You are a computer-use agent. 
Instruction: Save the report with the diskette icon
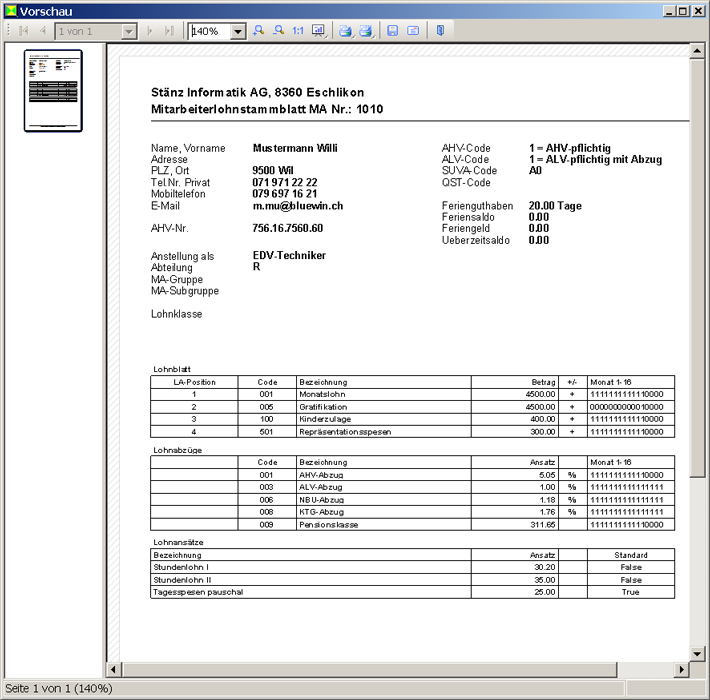coord(392,31)
